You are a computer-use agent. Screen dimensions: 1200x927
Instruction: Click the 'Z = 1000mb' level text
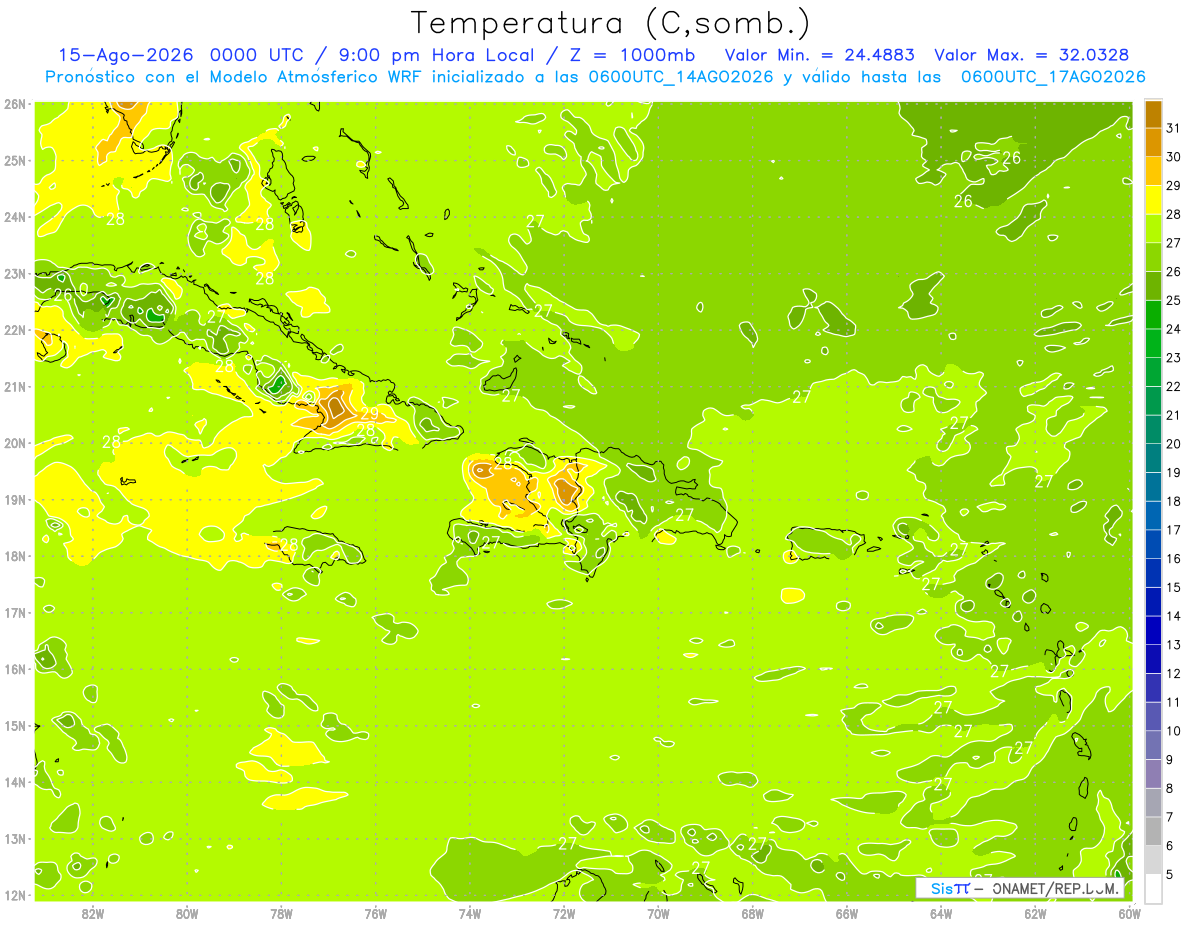tap(632, 55)
